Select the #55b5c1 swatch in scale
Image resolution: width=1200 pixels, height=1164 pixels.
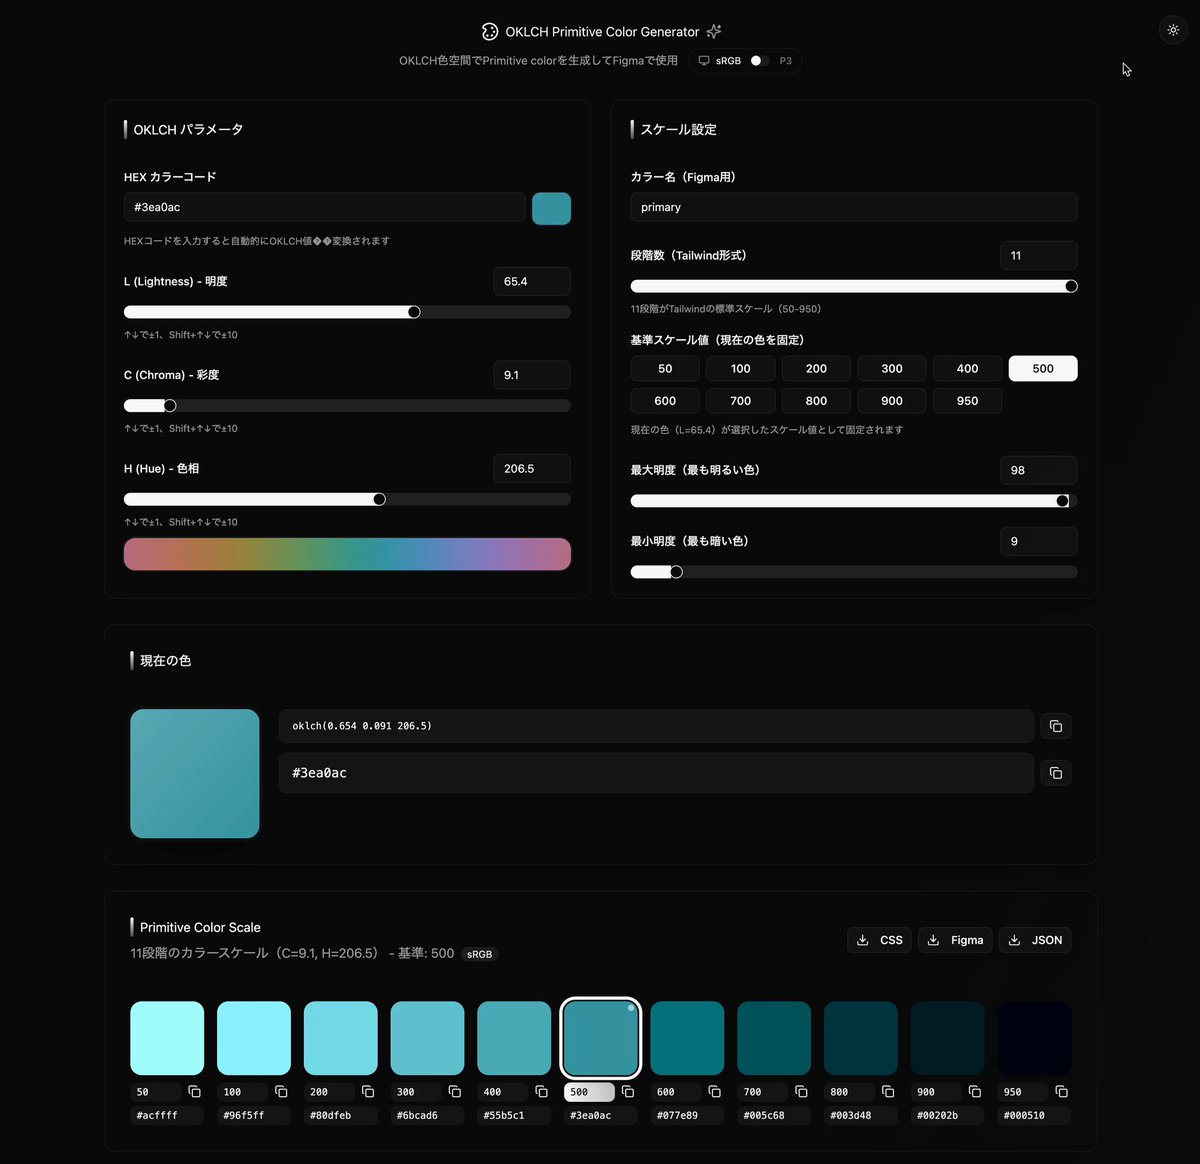514,1038
